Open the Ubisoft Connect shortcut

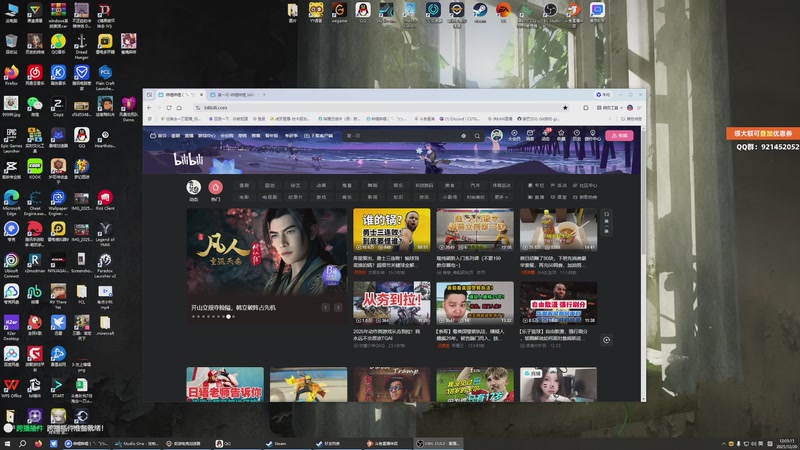coord(11,265)
